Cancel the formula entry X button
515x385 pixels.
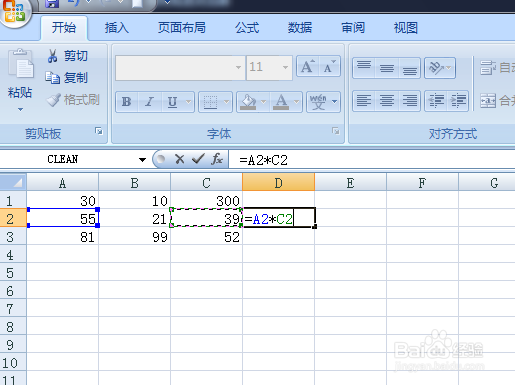(179, 159)
